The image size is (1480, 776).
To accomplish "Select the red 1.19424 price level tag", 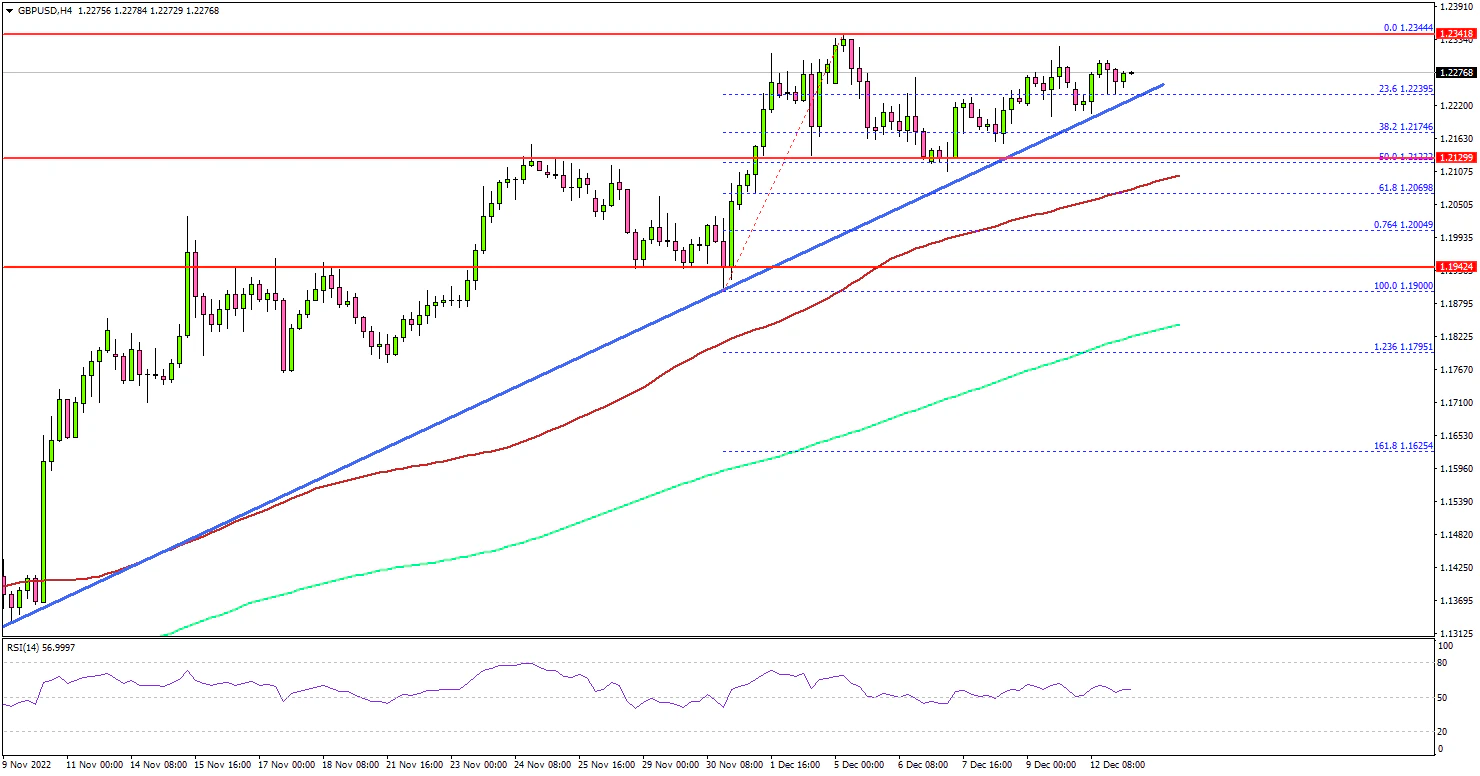I will (x=1455, y=267).
